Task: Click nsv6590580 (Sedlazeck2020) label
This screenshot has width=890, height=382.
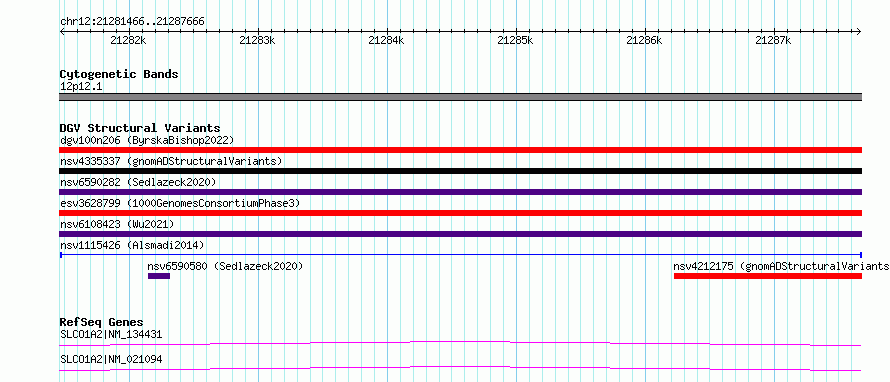Action: [x=225, y=266]
